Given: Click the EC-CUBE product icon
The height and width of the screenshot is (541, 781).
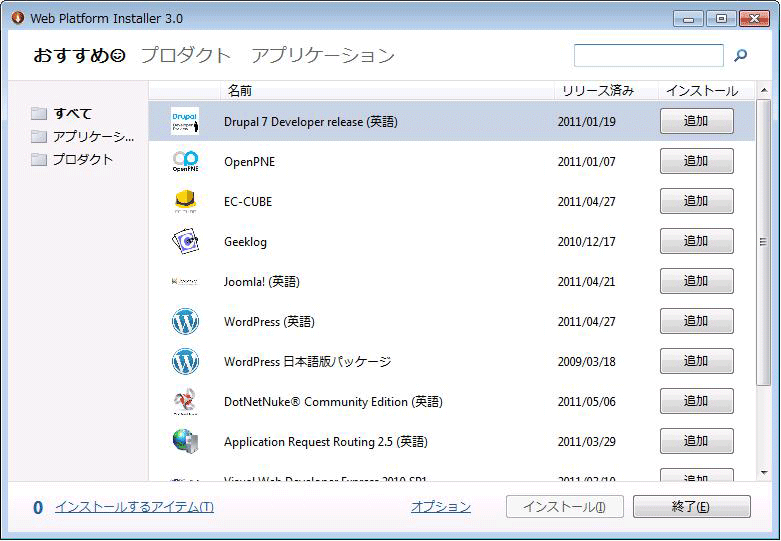Looking at the screenshot, I should click(x=185, y=201).
